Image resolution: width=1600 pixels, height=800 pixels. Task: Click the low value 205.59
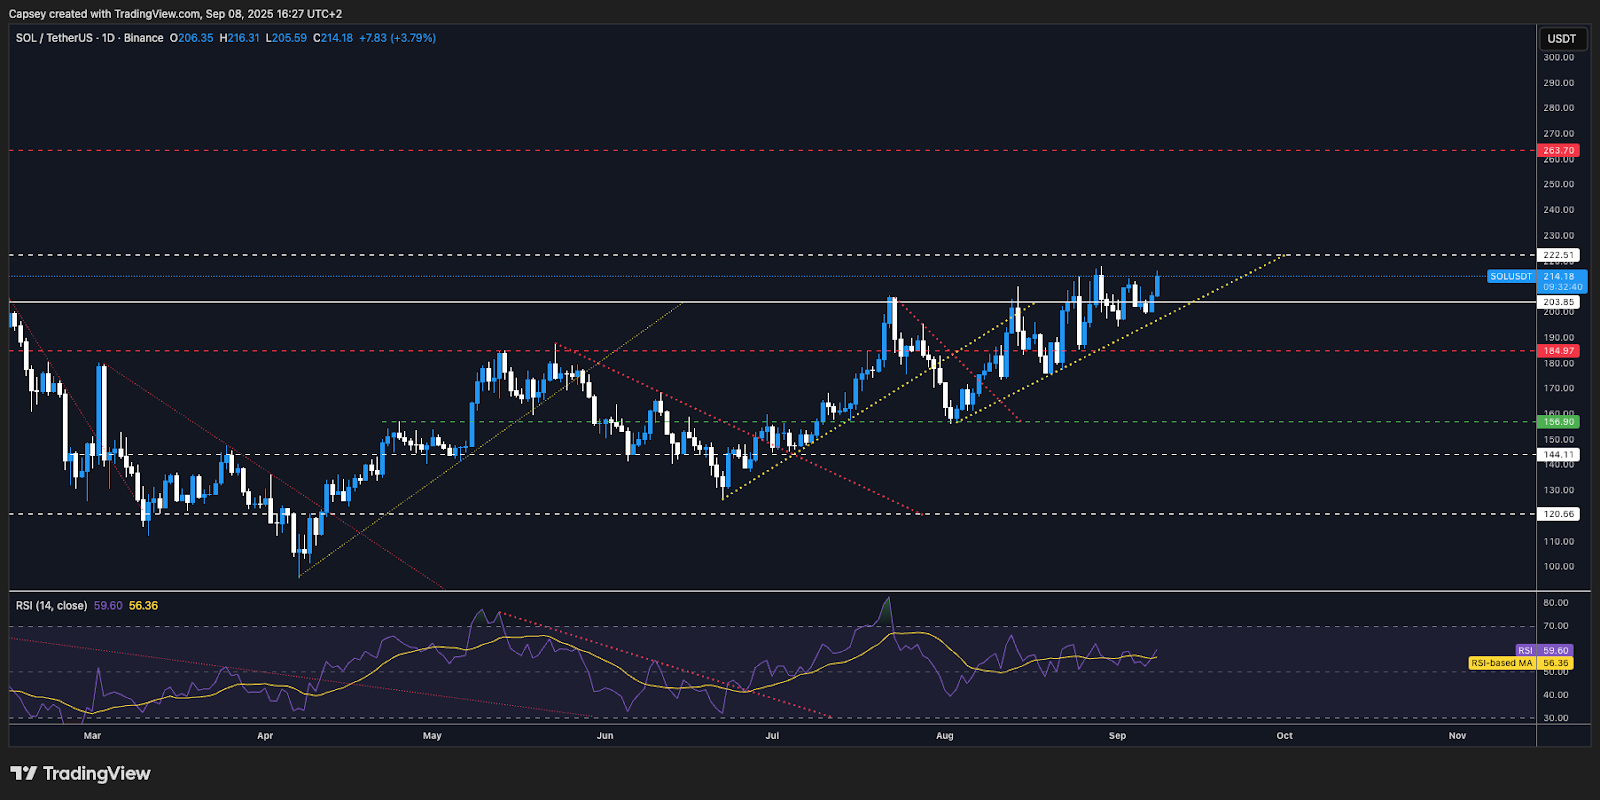(287, 38)
